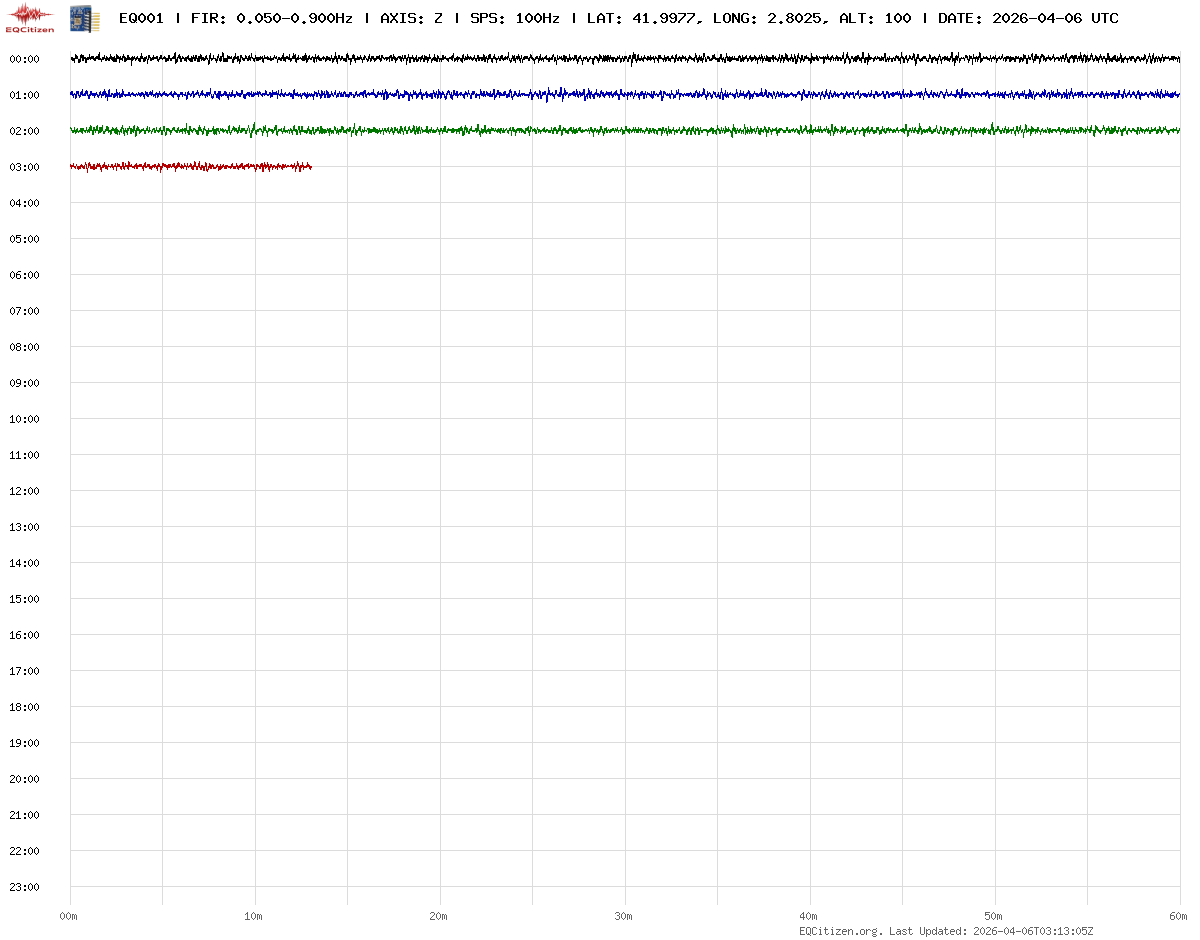Click the 50m minute axis label
The image size is (1200, 940).
994,916
